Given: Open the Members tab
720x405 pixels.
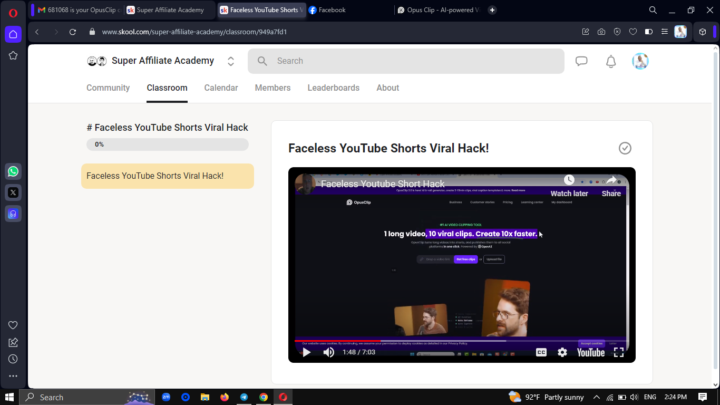Looking at the screenshot, I should (273, 88).
